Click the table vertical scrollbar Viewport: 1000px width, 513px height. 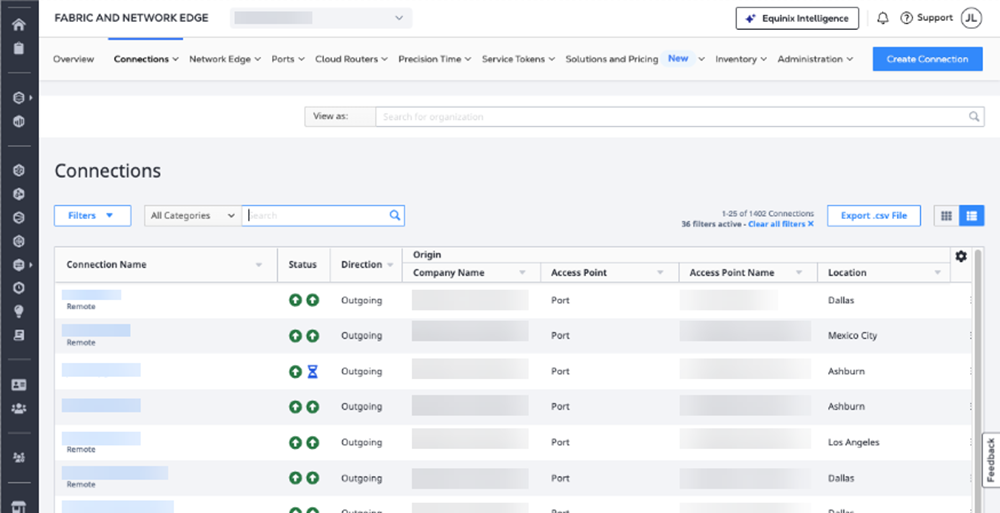tap(978, 381)
